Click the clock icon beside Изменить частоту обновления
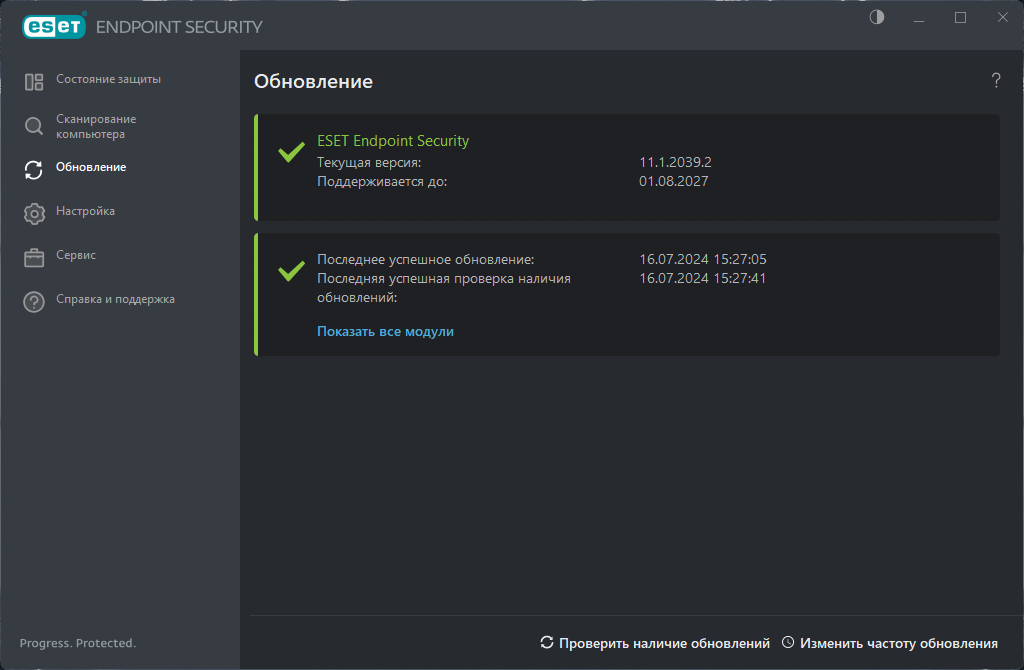 coord(788,643)
